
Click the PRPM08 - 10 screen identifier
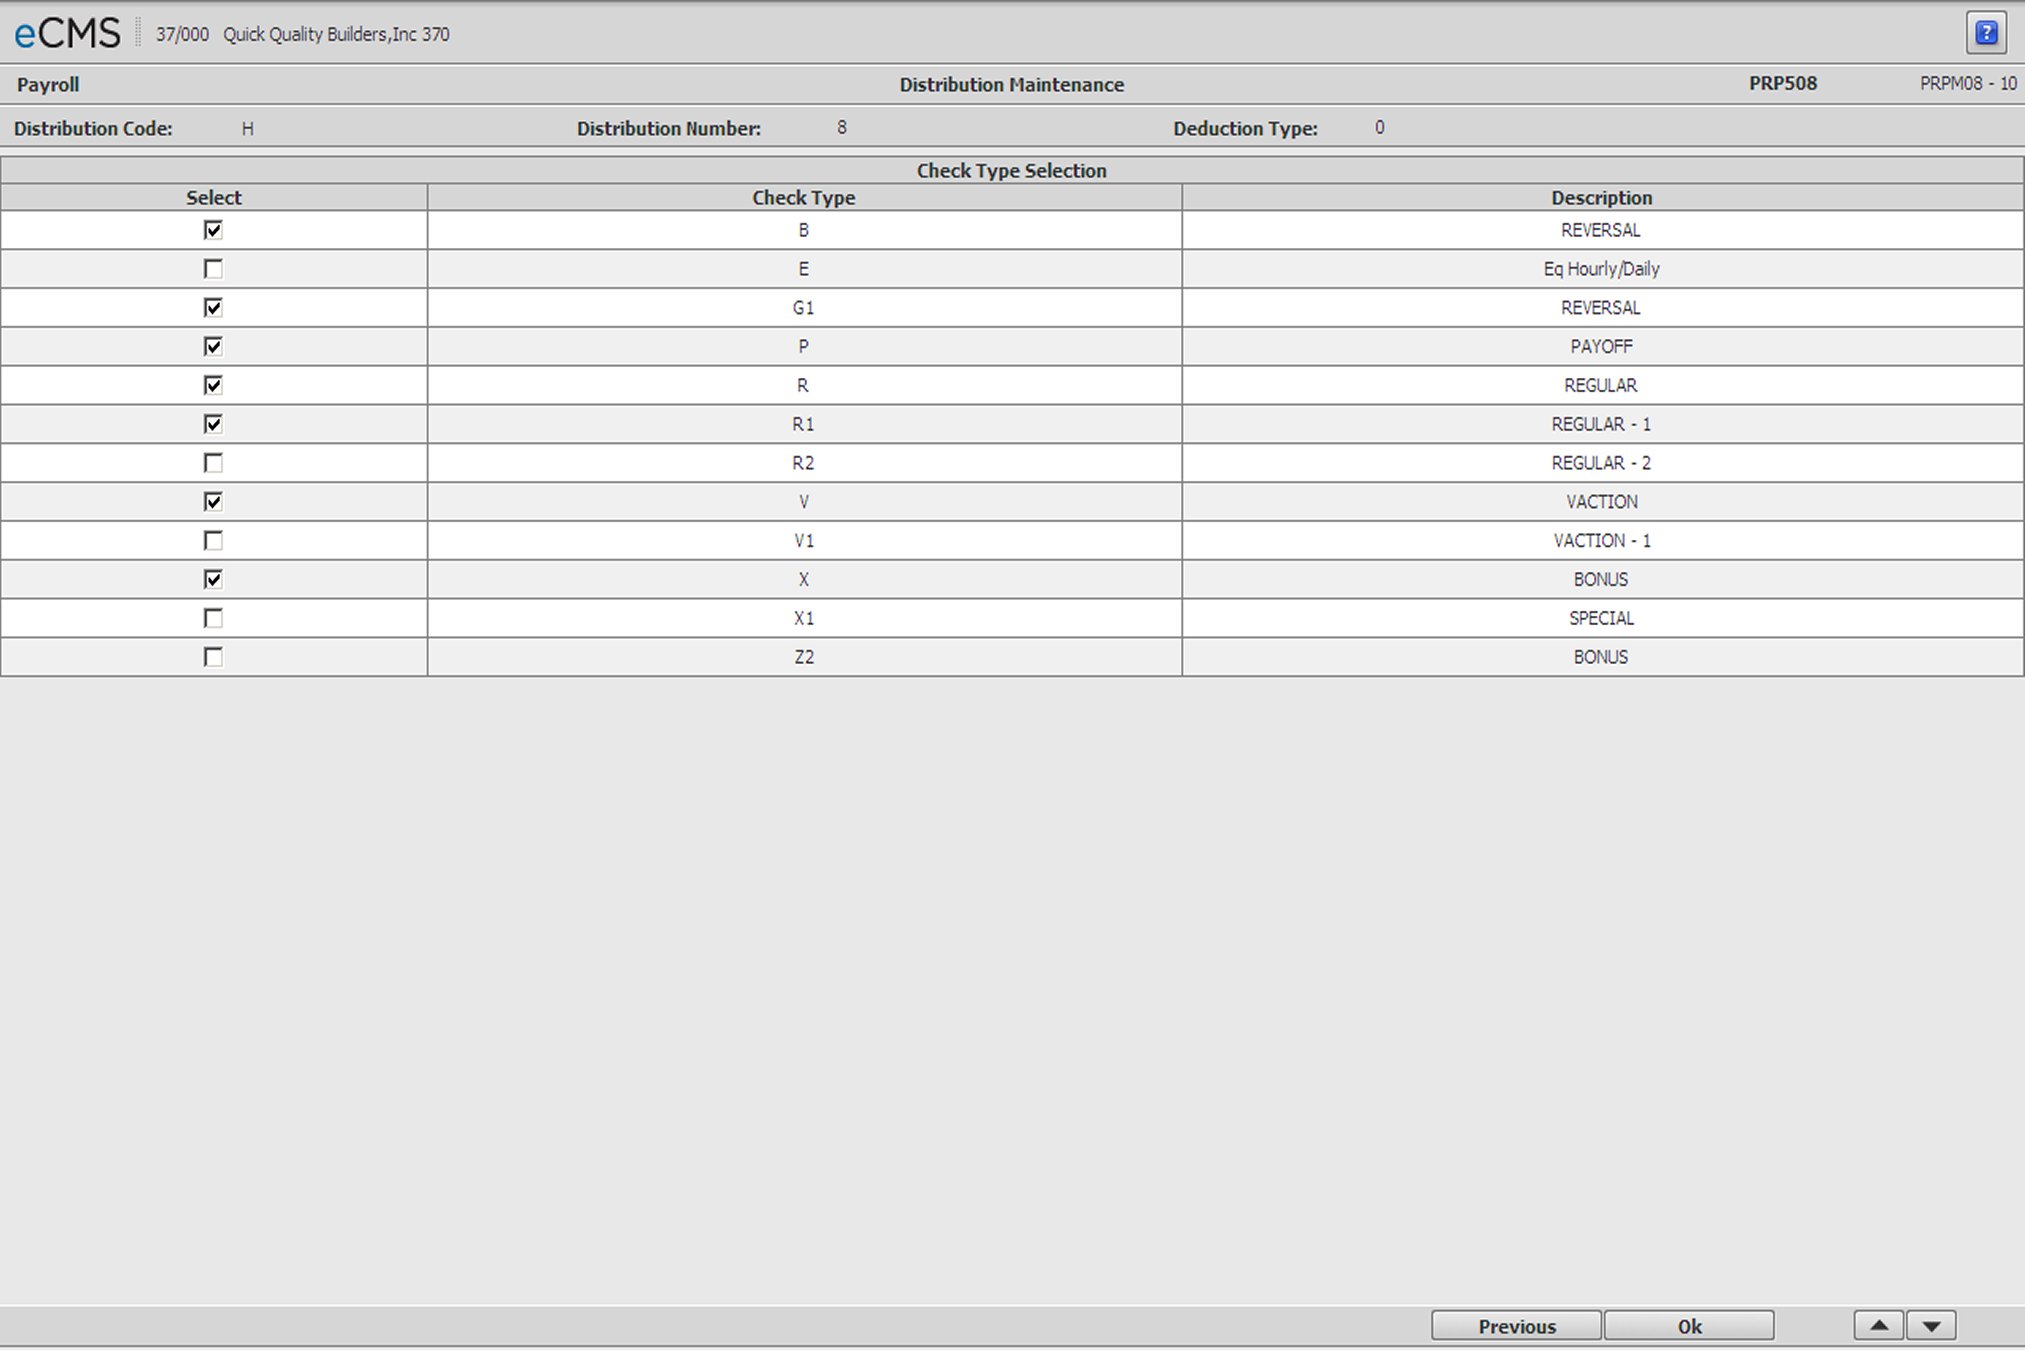coord(1968,84)
